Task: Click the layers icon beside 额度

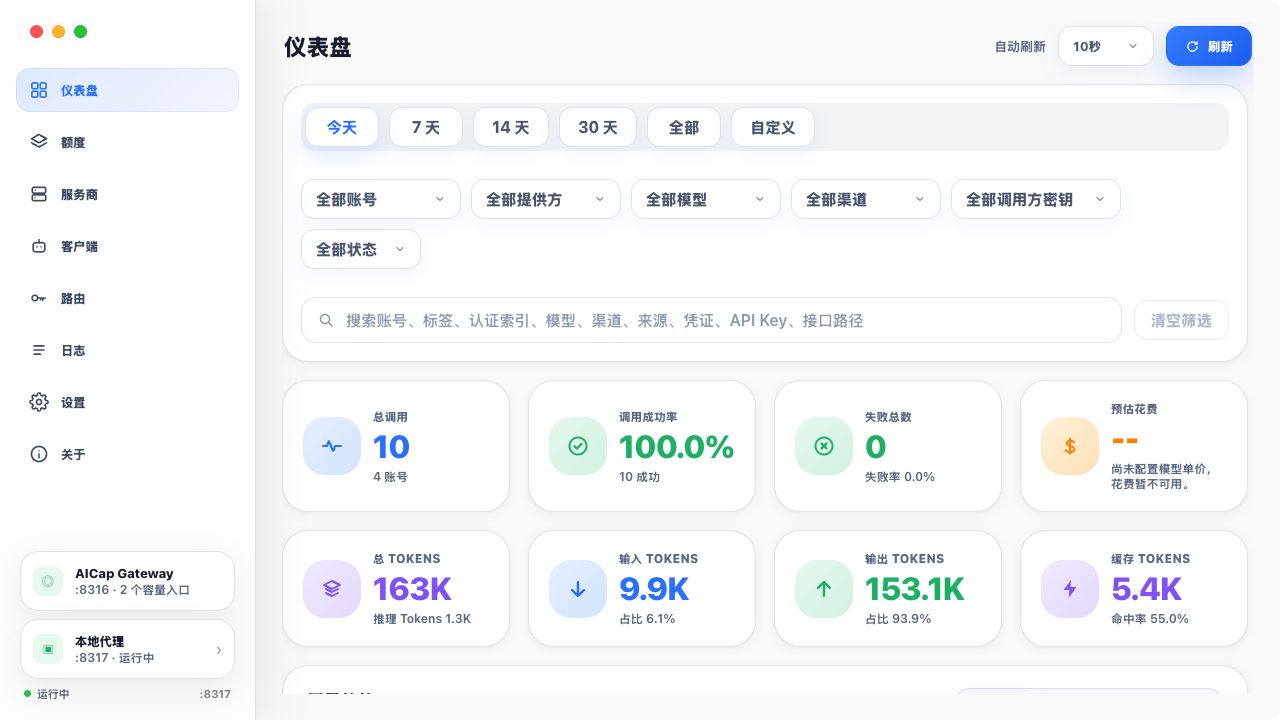Action: 39,142
